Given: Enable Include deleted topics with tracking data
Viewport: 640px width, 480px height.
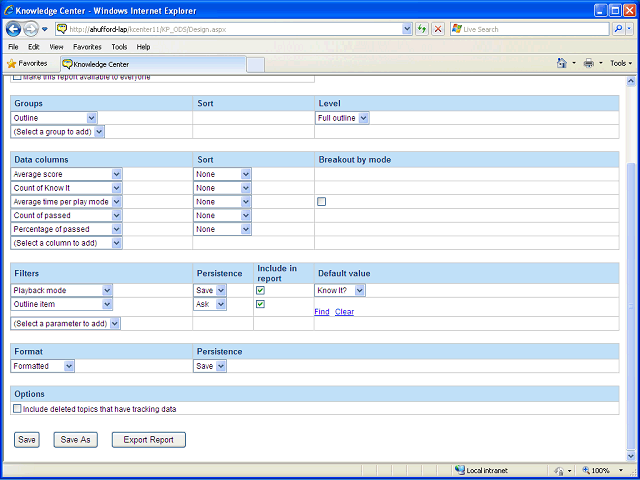Looking at the screenshot, I should click(17, 409).
